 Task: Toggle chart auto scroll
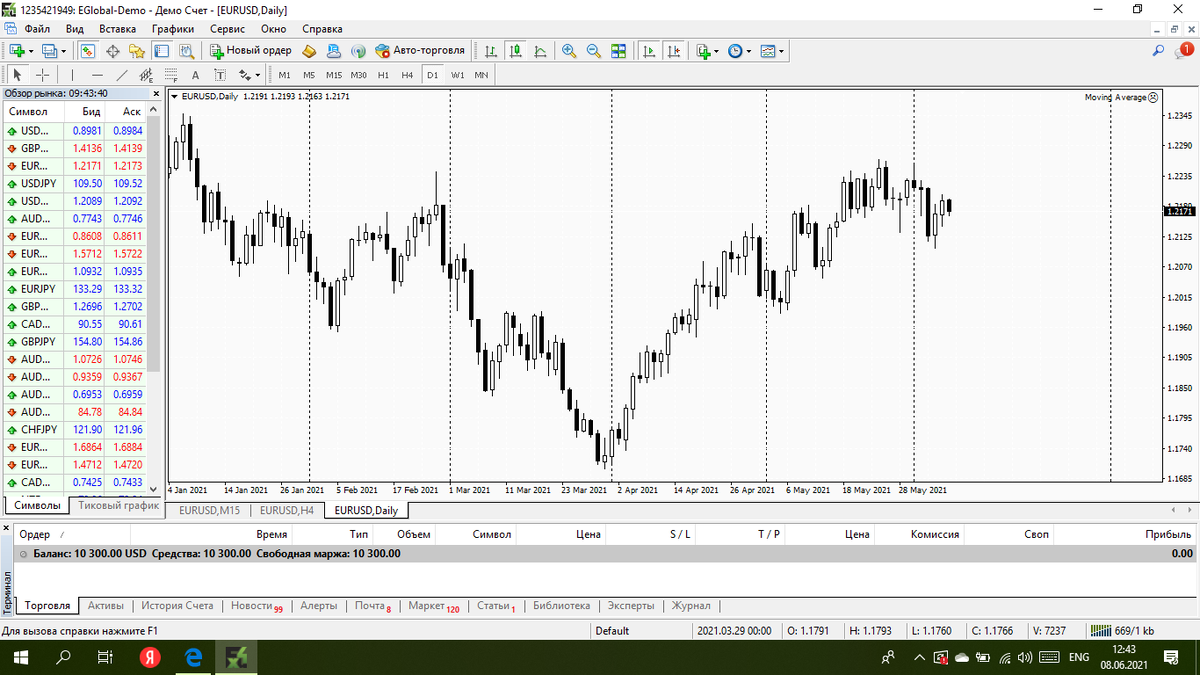click(x=649, y=50)
